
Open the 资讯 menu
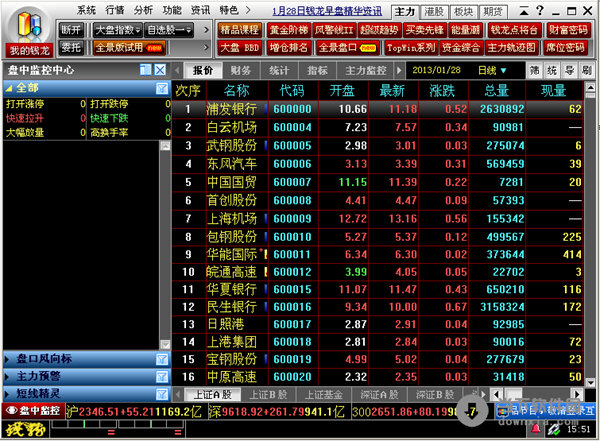click(x=201, y=10)
